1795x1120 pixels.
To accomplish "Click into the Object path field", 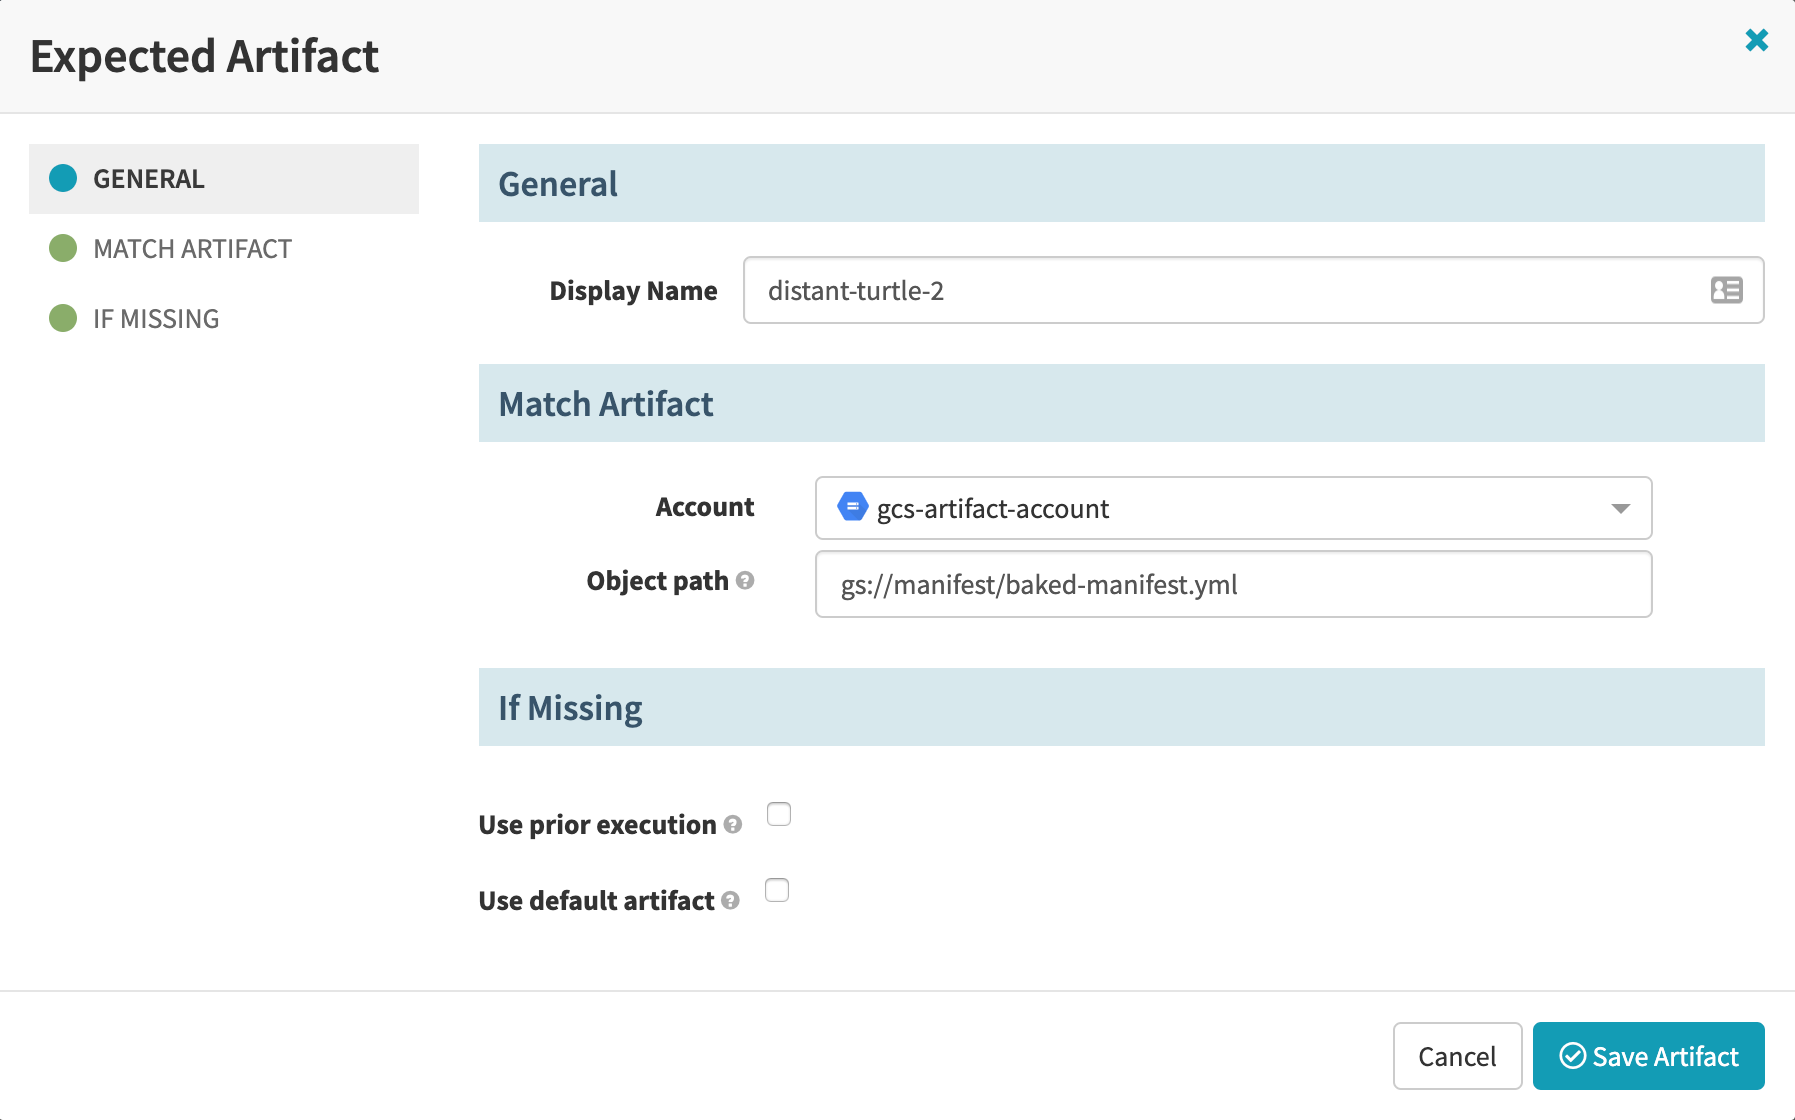I will point(1232,585).
